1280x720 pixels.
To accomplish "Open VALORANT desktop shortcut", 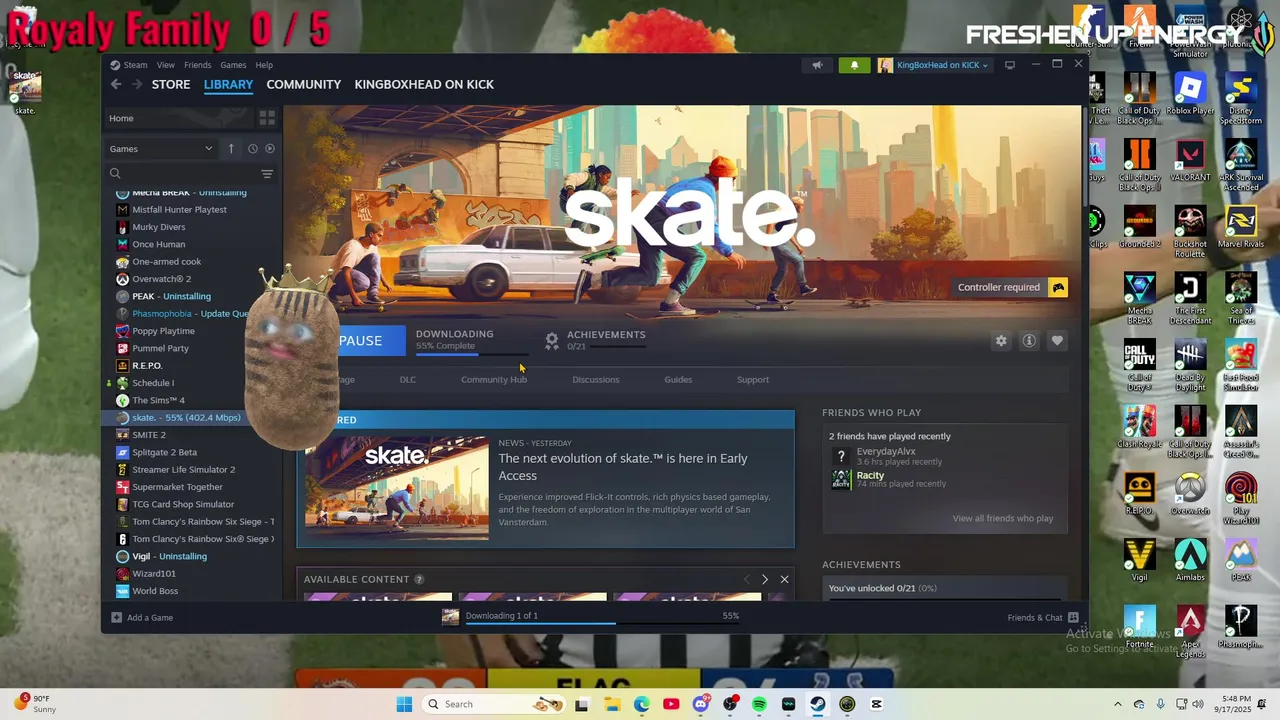I will (x=1190, y=160).
